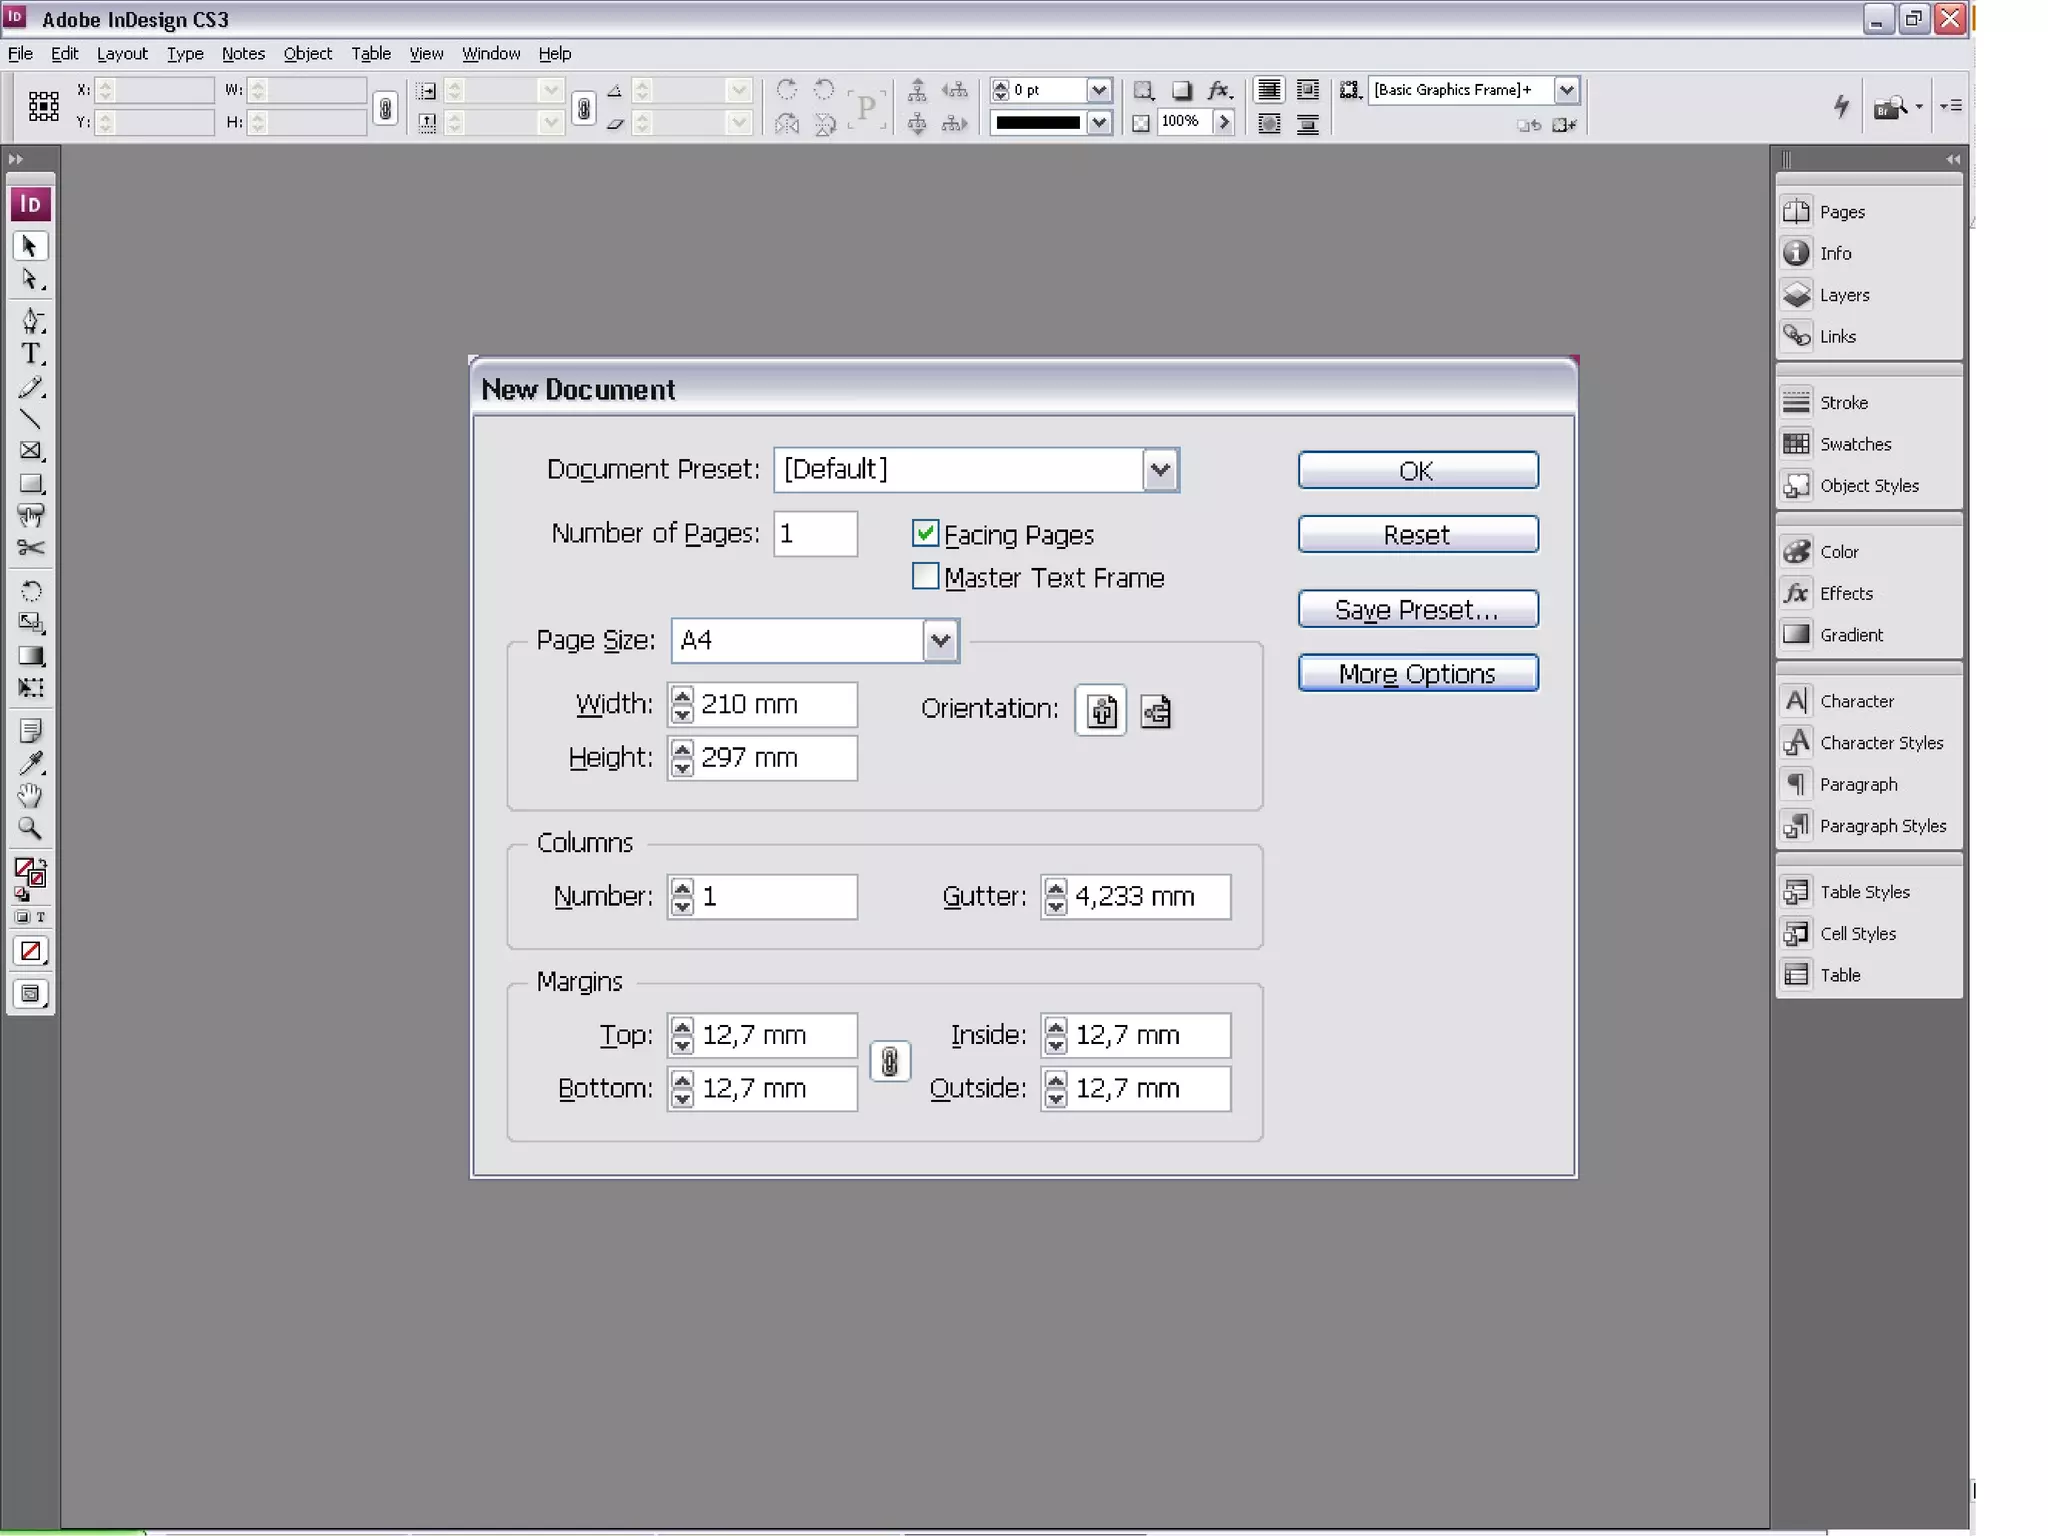
Task: Open the Swatches panel
Action: [x=1854, y=444]
